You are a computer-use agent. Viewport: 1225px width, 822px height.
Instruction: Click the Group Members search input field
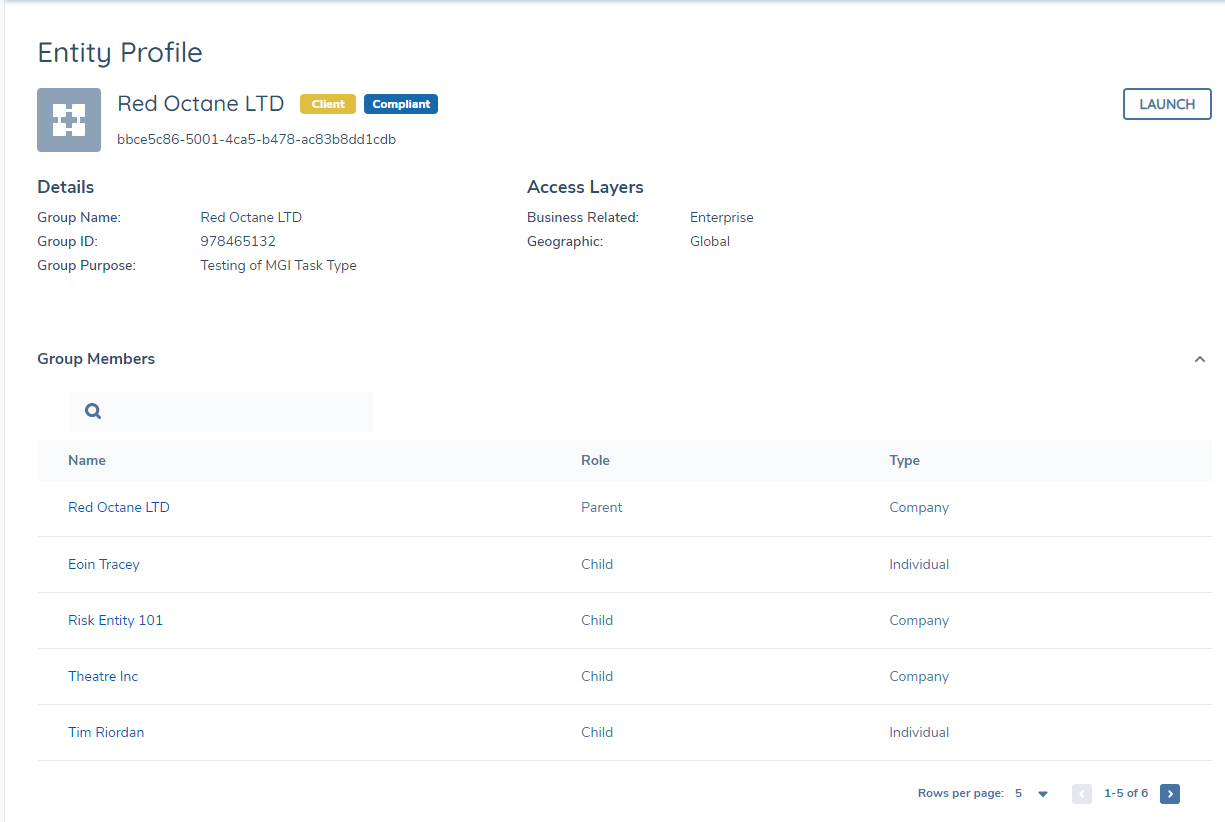(235, 411)
